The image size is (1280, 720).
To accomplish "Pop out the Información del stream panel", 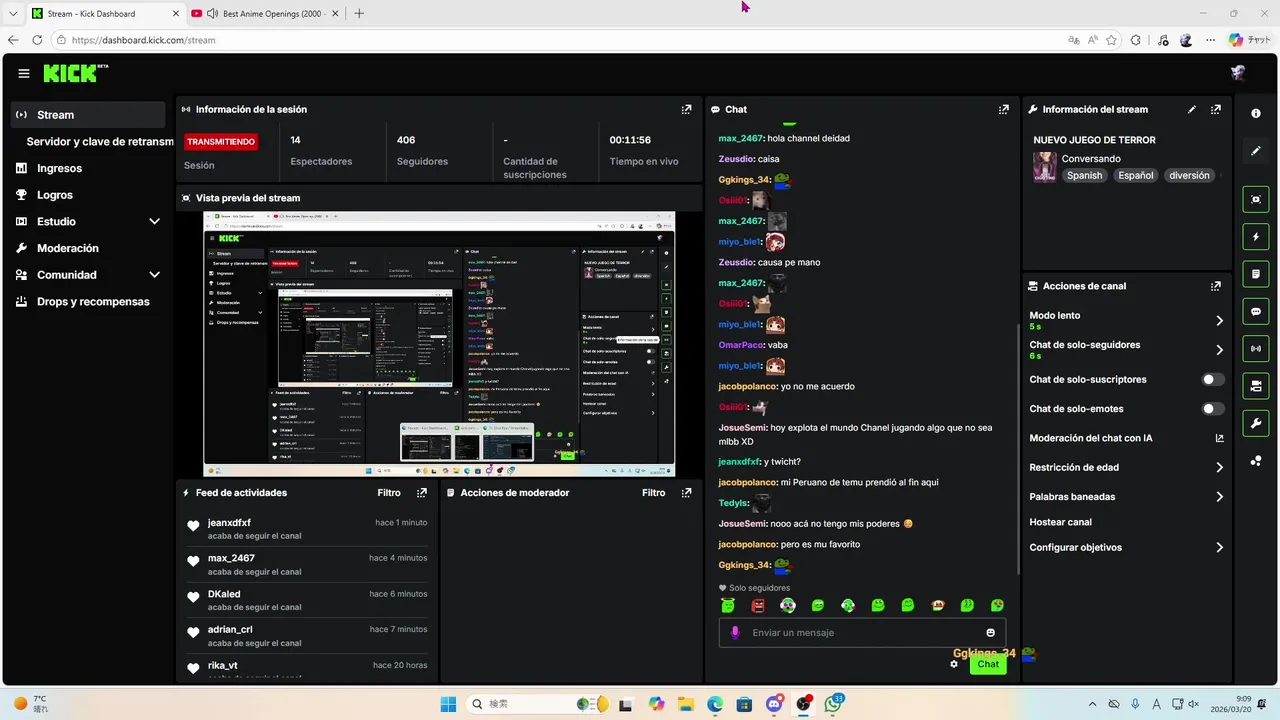I will click(x=1216, y=110).
